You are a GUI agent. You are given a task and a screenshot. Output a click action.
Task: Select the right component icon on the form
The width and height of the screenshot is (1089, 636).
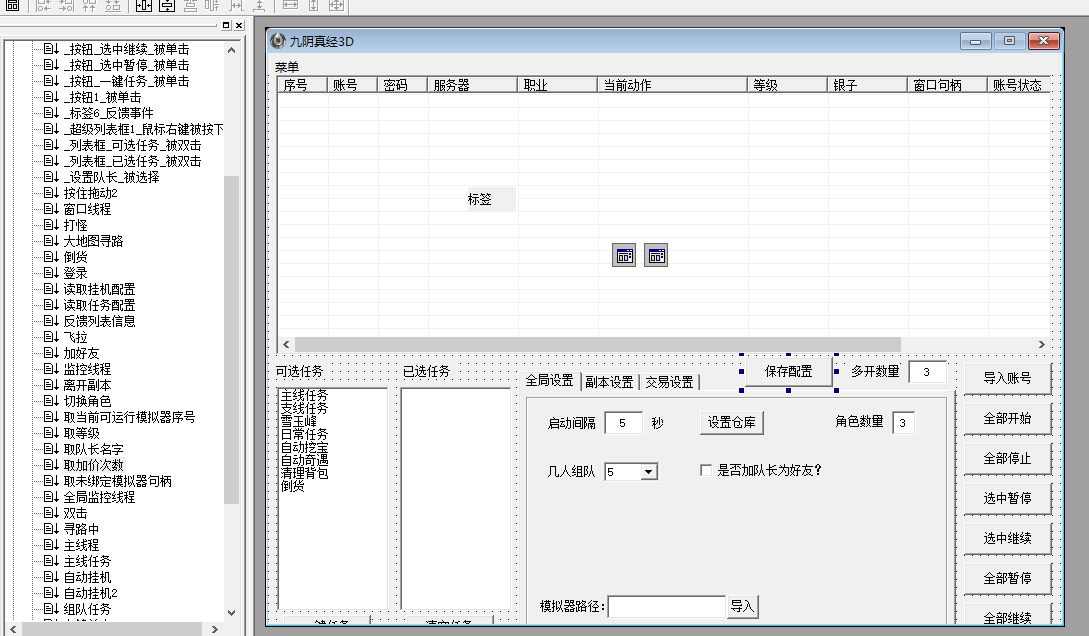(656, 256)
